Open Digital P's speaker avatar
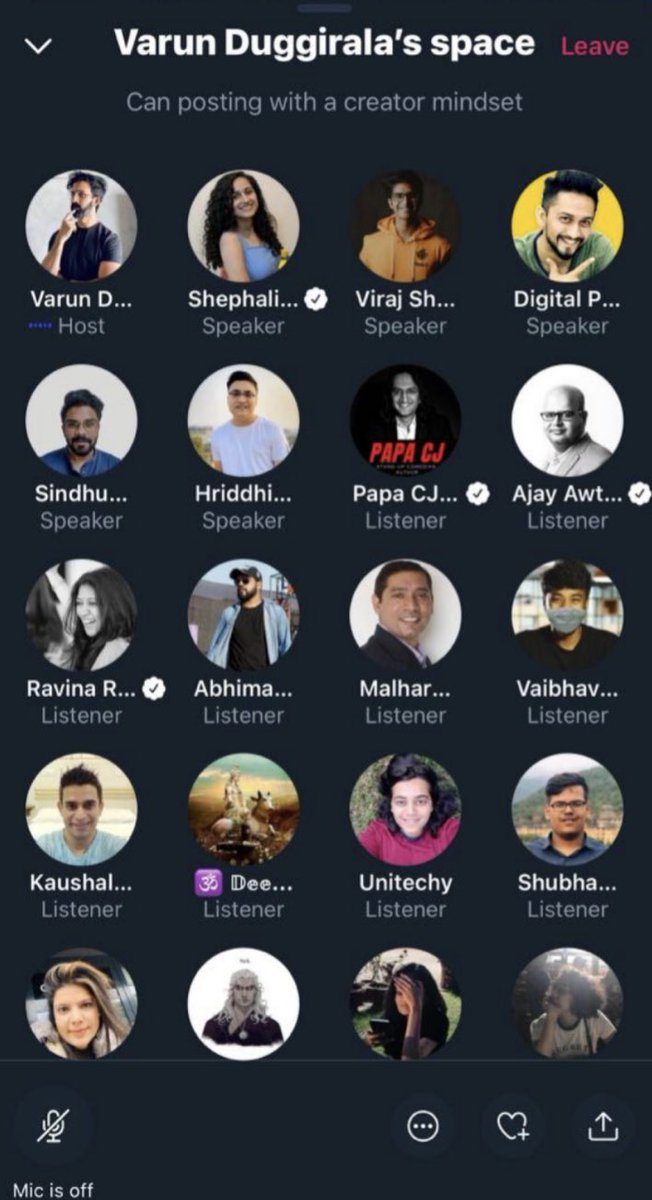 click(x=567, y=225)
